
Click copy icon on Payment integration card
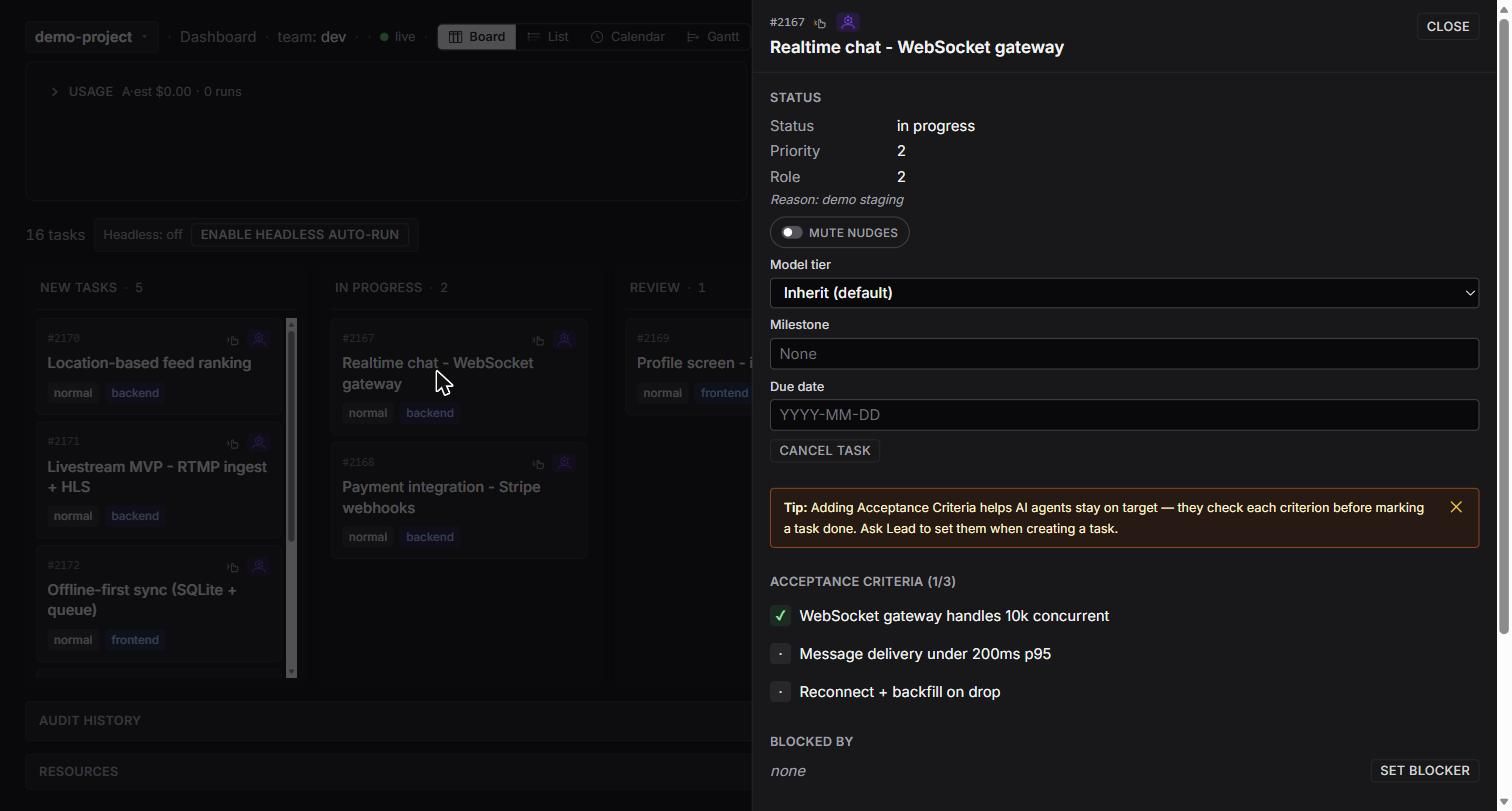click(x=537, y=464)
